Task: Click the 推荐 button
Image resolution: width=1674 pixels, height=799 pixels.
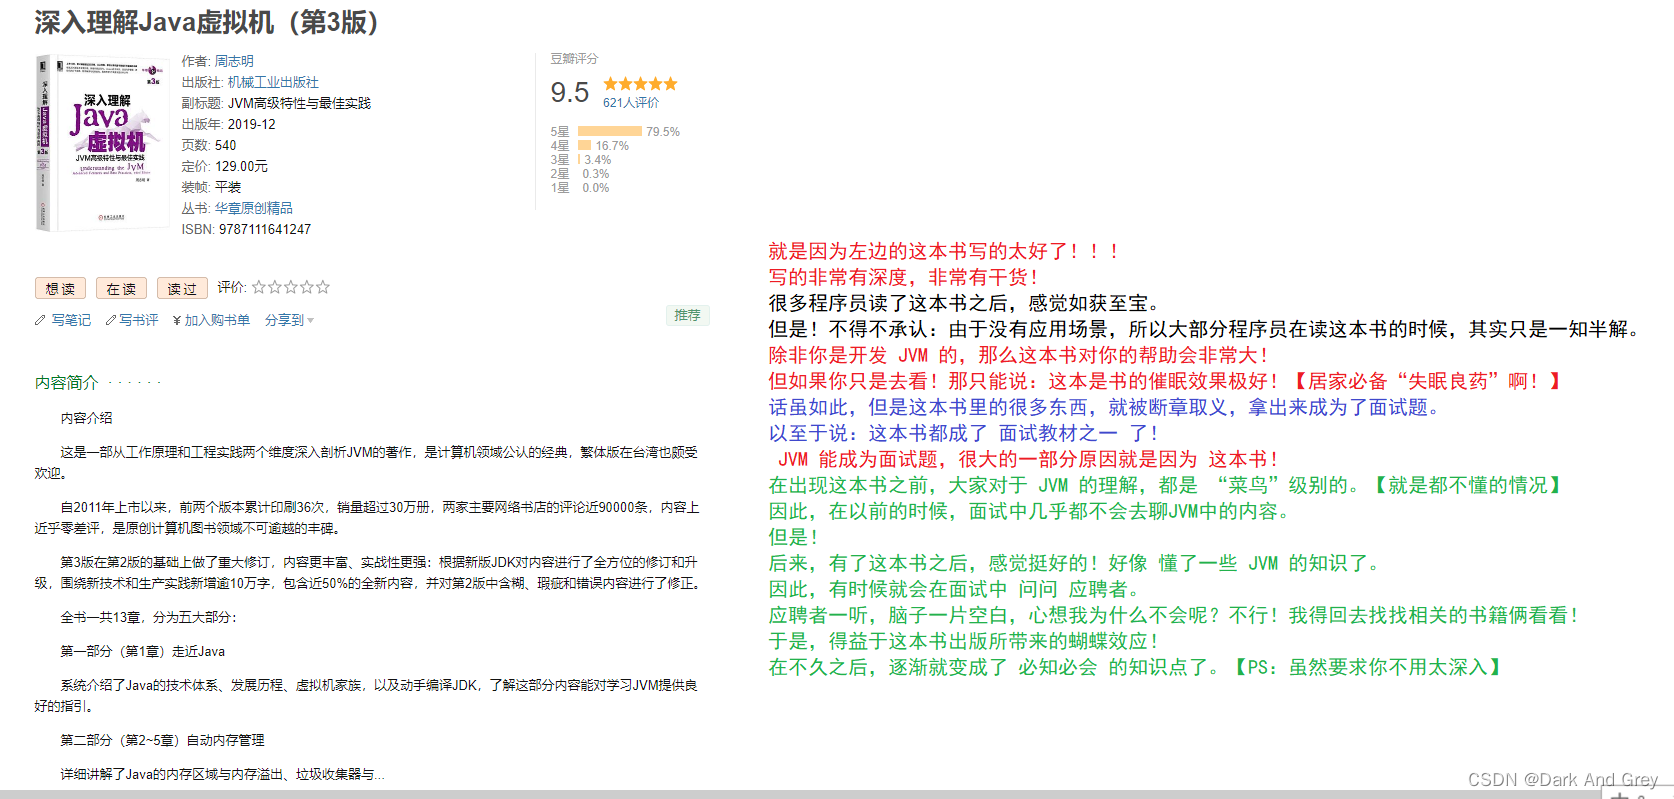Action: pyautogui.click(x=687, y=315)
